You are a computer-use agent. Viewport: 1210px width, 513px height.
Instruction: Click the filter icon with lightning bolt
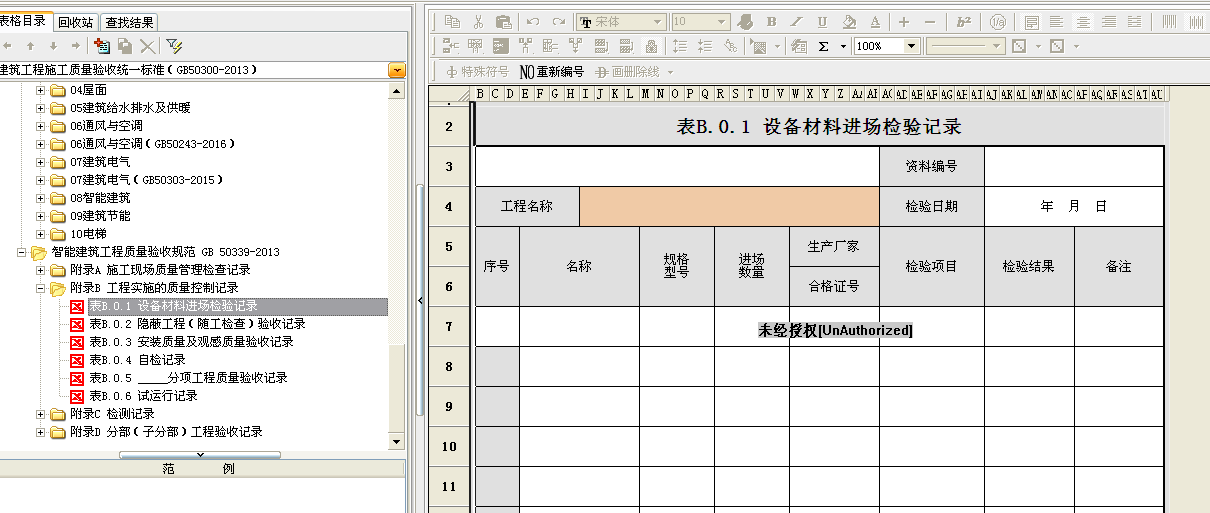[174, 45]
